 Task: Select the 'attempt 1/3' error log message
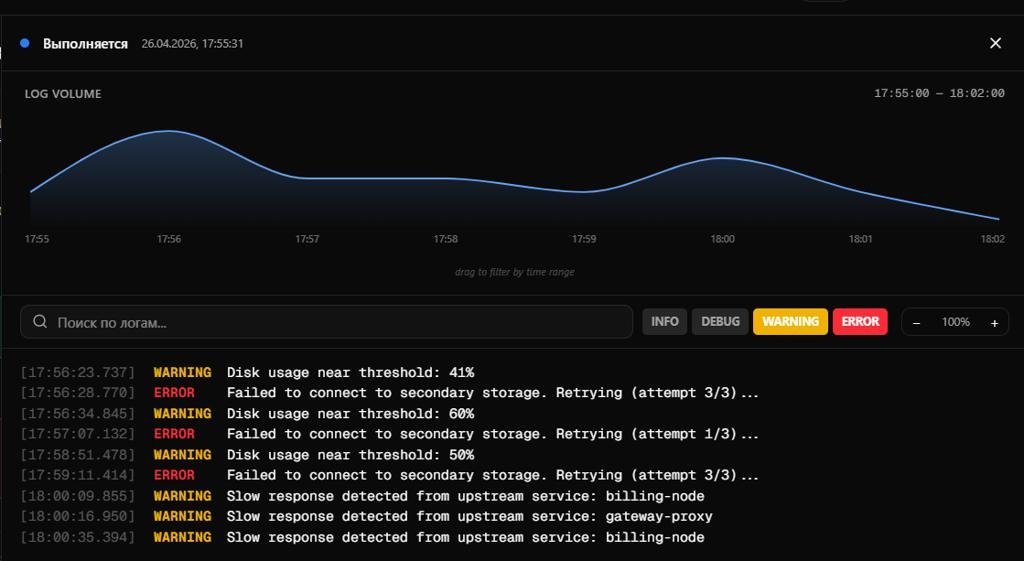[x=492, y=434]
